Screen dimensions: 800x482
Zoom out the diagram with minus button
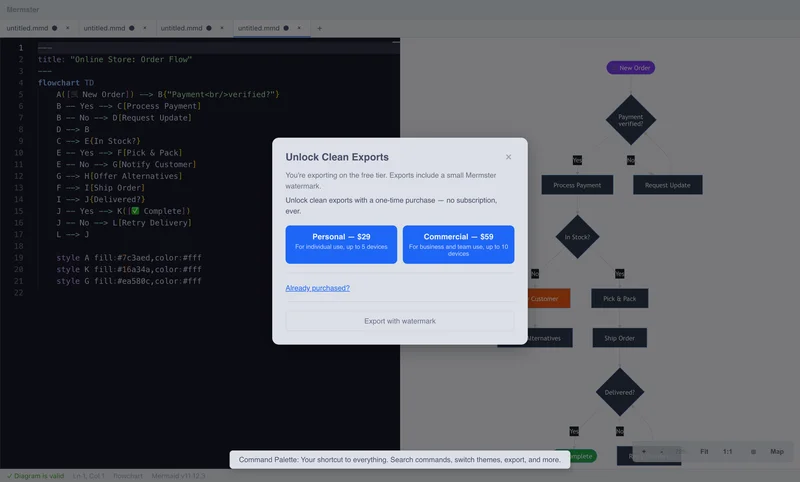[x=662, y=451]
